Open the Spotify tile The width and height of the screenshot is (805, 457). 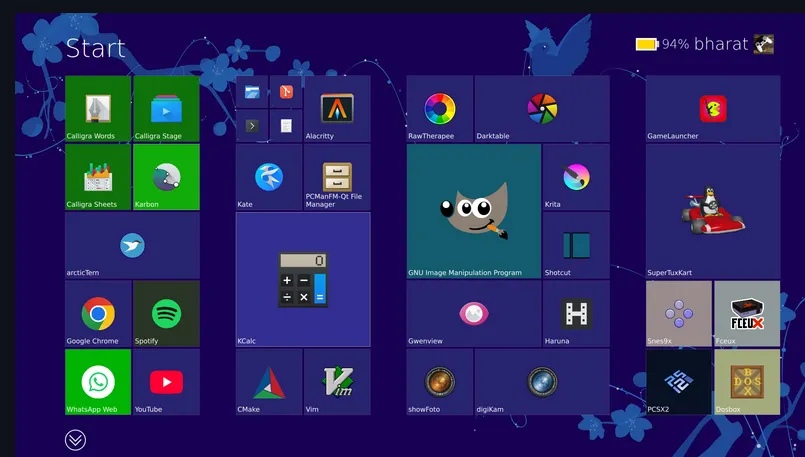click(x=166, y=313)
